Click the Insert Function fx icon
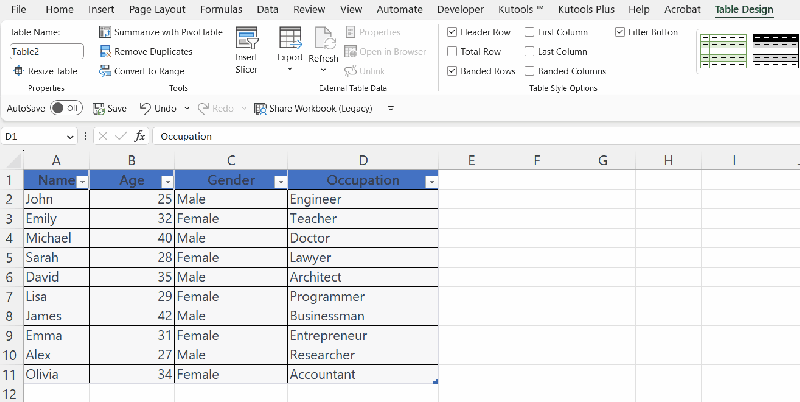This screenshot has height=402, width=800. tap(140, 136)
